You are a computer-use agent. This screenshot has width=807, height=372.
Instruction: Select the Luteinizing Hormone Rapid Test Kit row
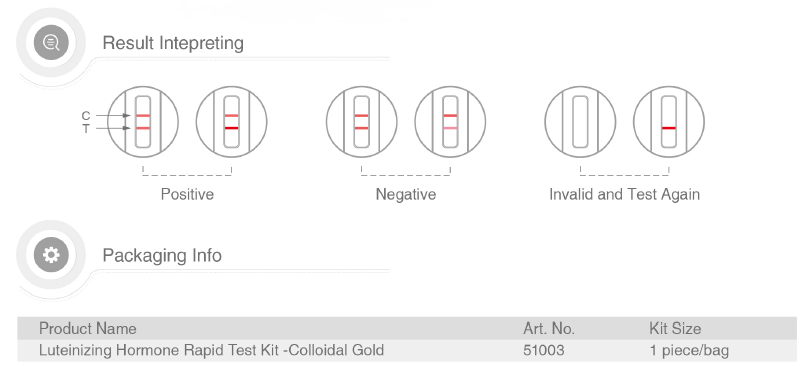(407, 350)
